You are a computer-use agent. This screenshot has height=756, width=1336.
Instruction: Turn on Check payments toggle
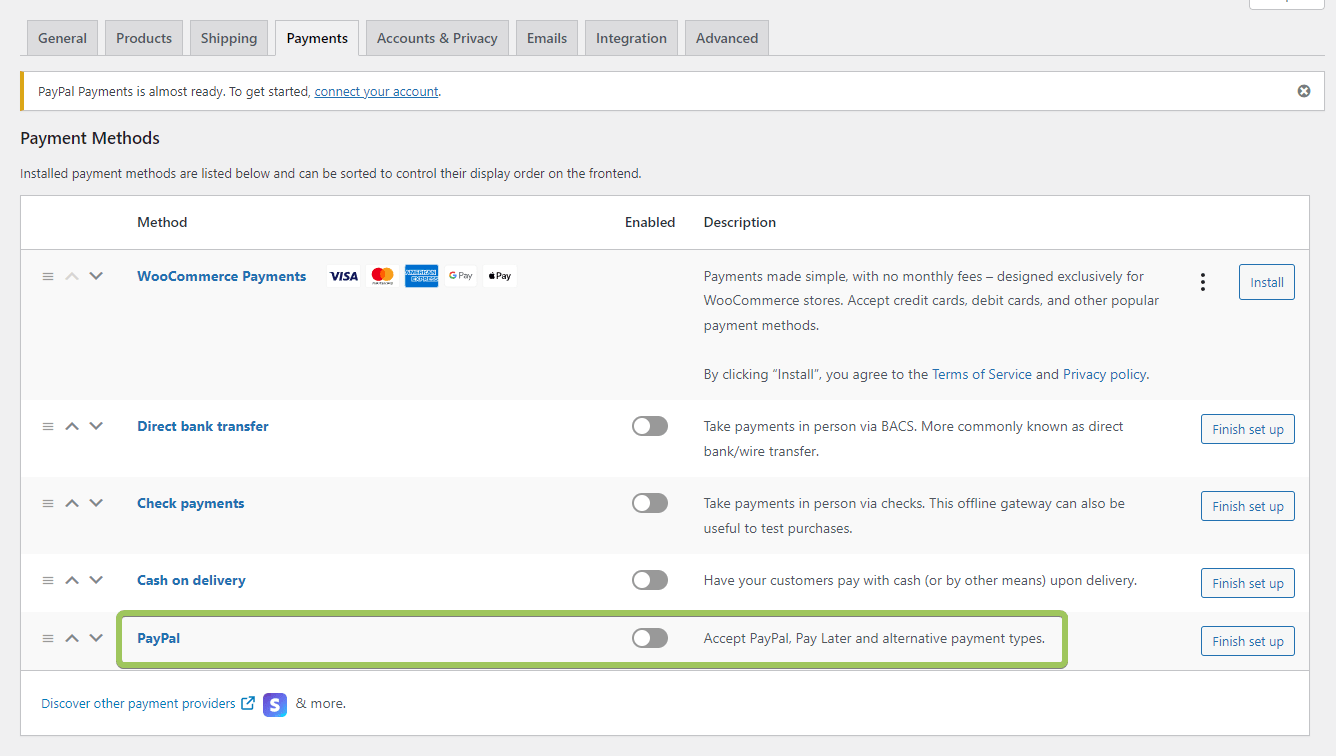pos(649,503)
